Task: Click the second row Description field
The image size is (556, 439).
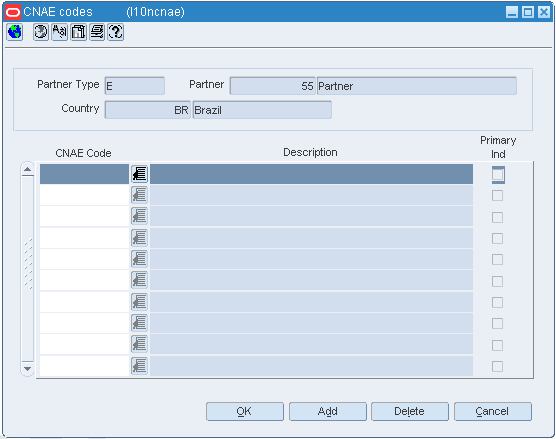Action: [x=311, y=195]
